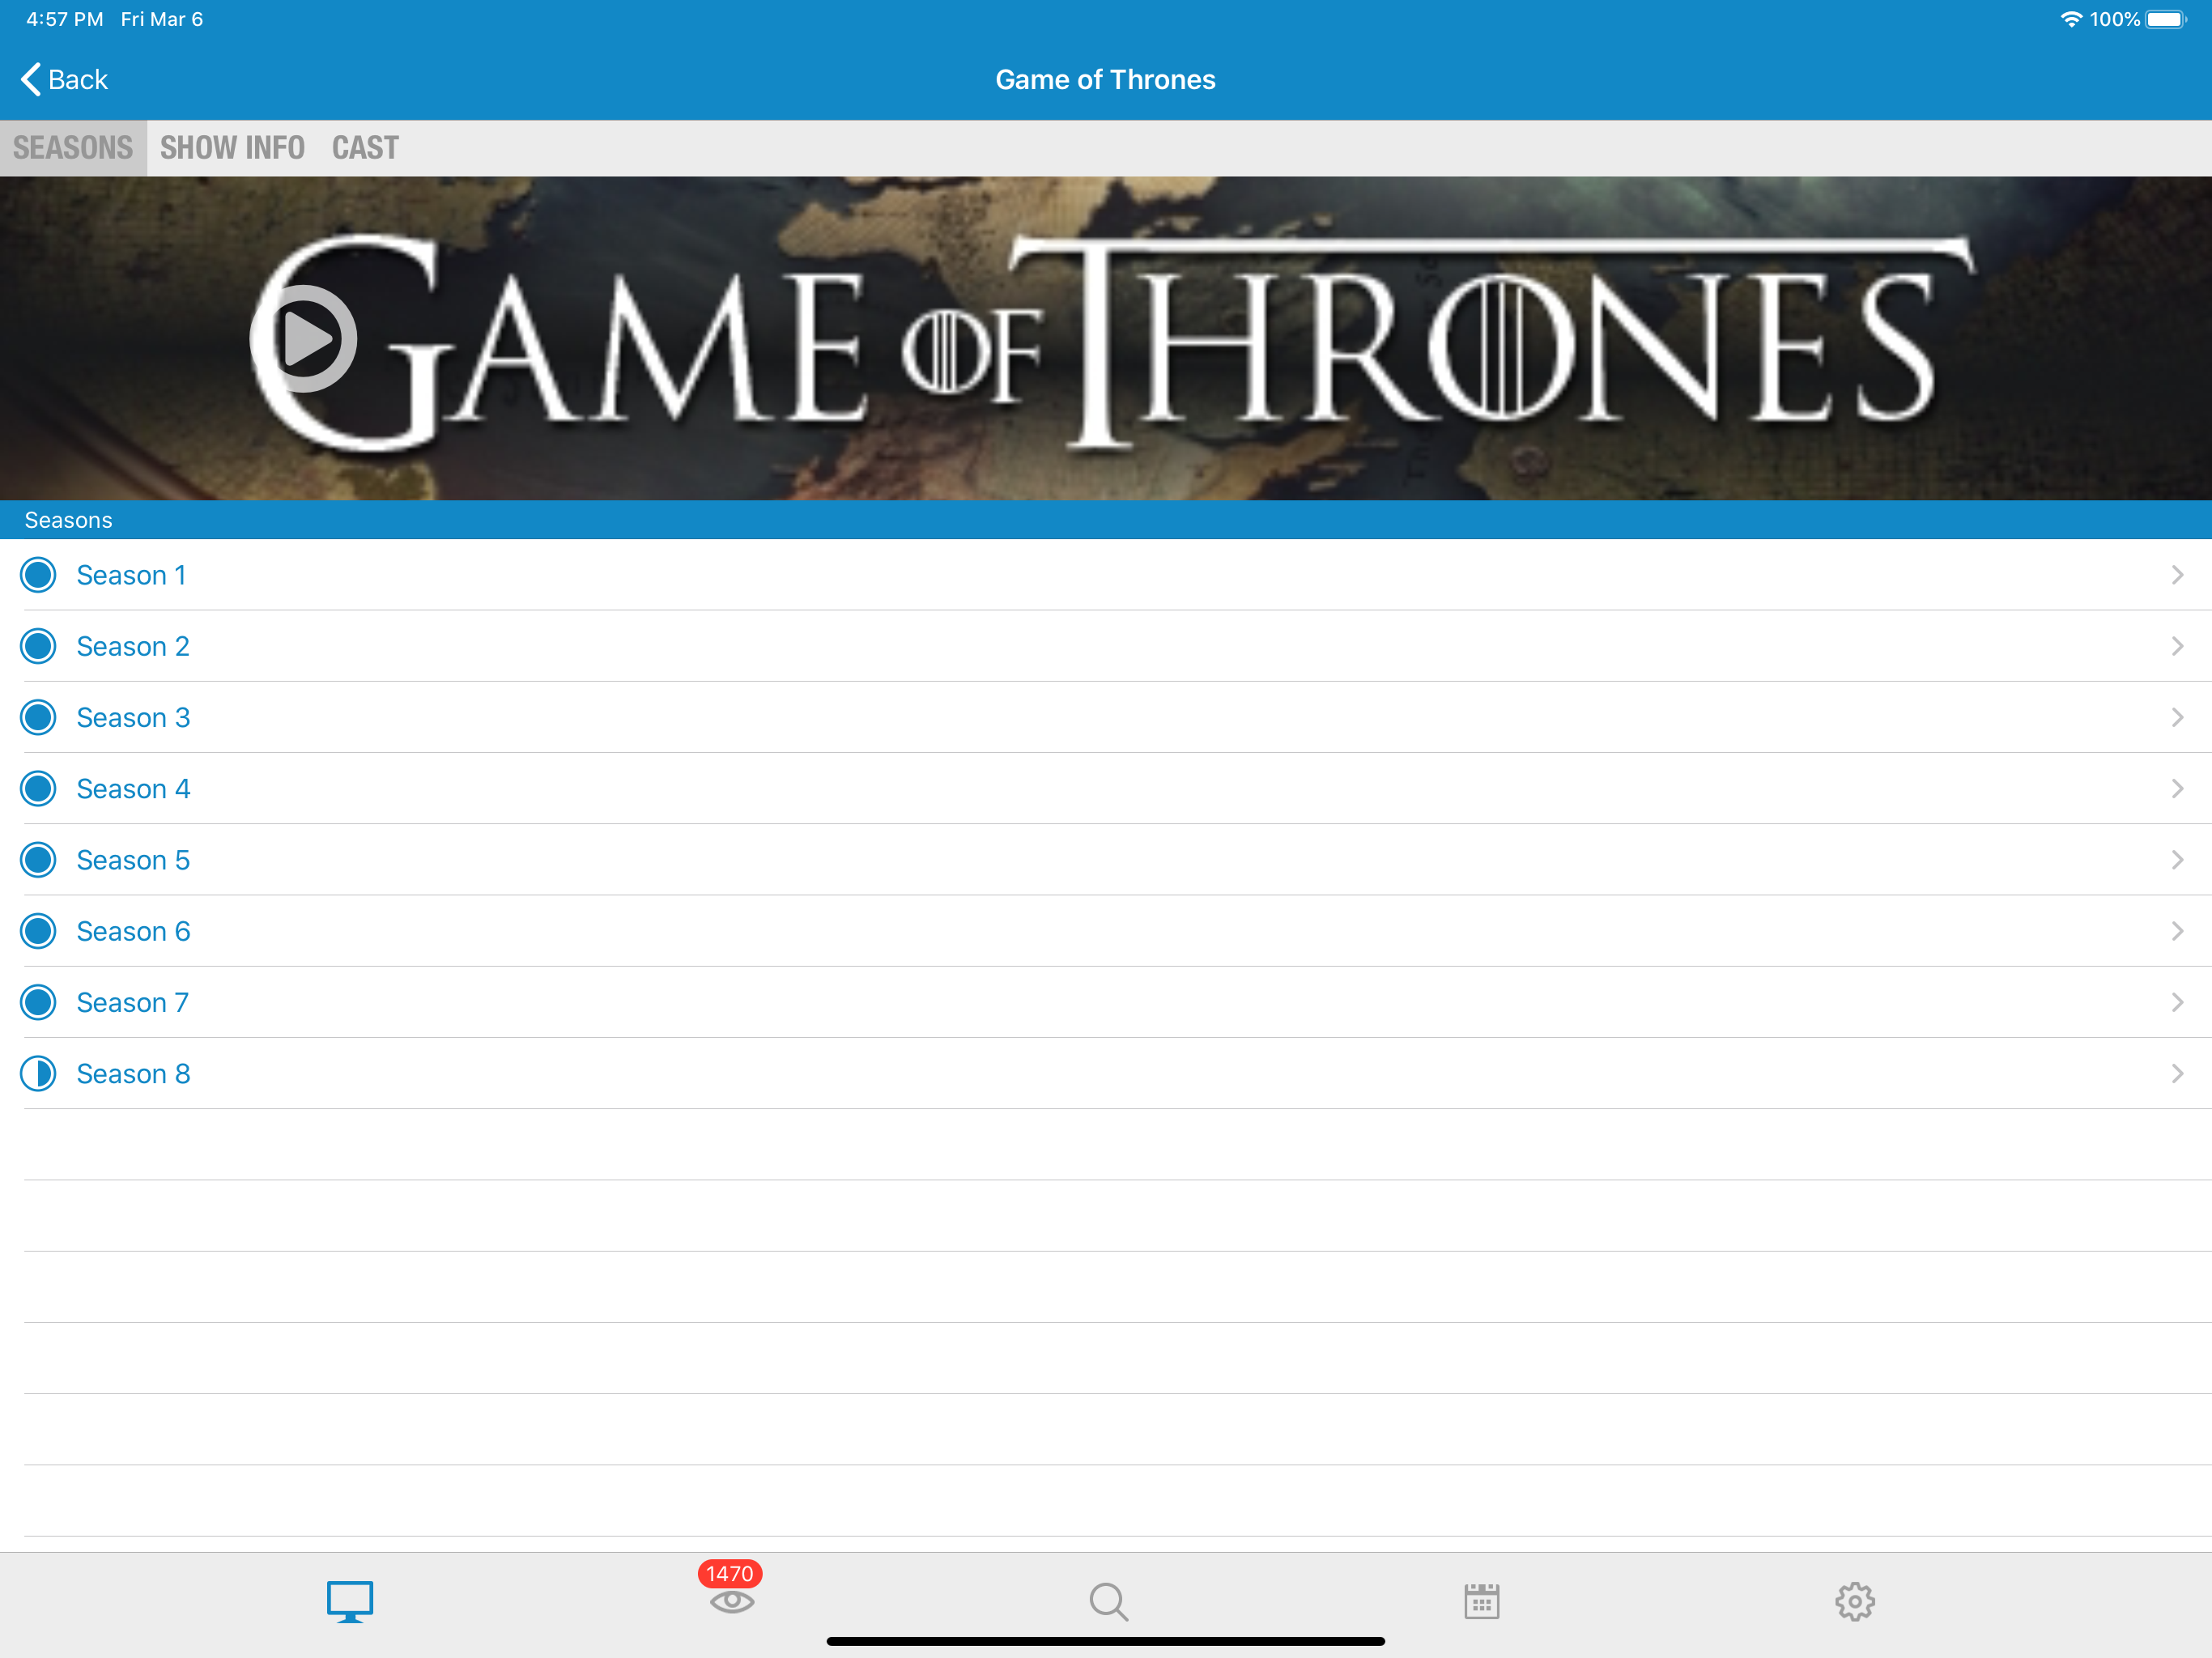
Task: Tap the Seasons section header
Action: pos(1106,520)
